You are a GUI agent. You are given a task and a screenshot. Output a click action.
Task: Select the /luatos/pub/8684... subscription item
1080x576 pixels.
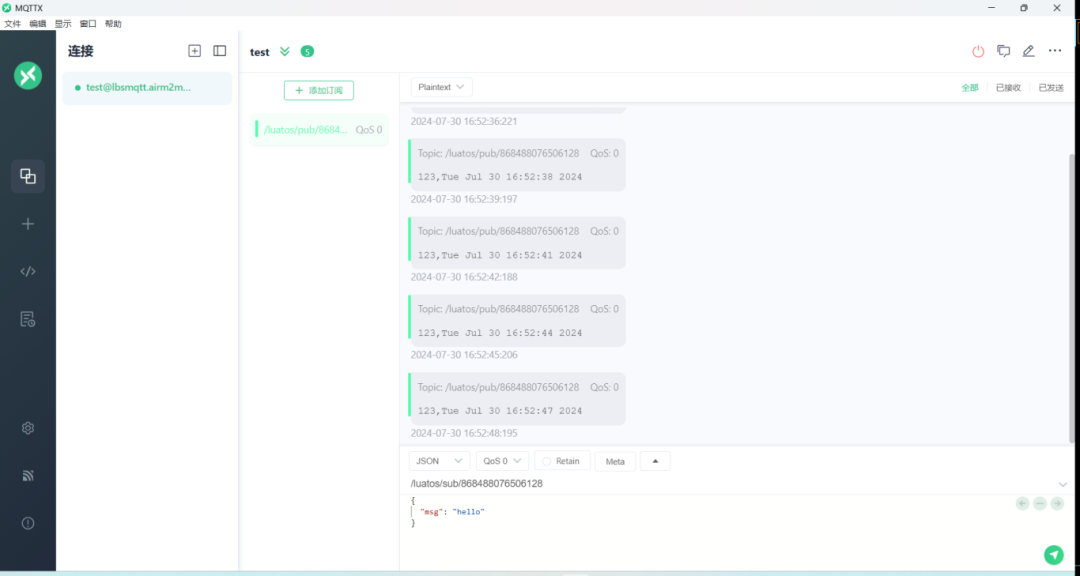pyautogui.click(x=320, y=130)
